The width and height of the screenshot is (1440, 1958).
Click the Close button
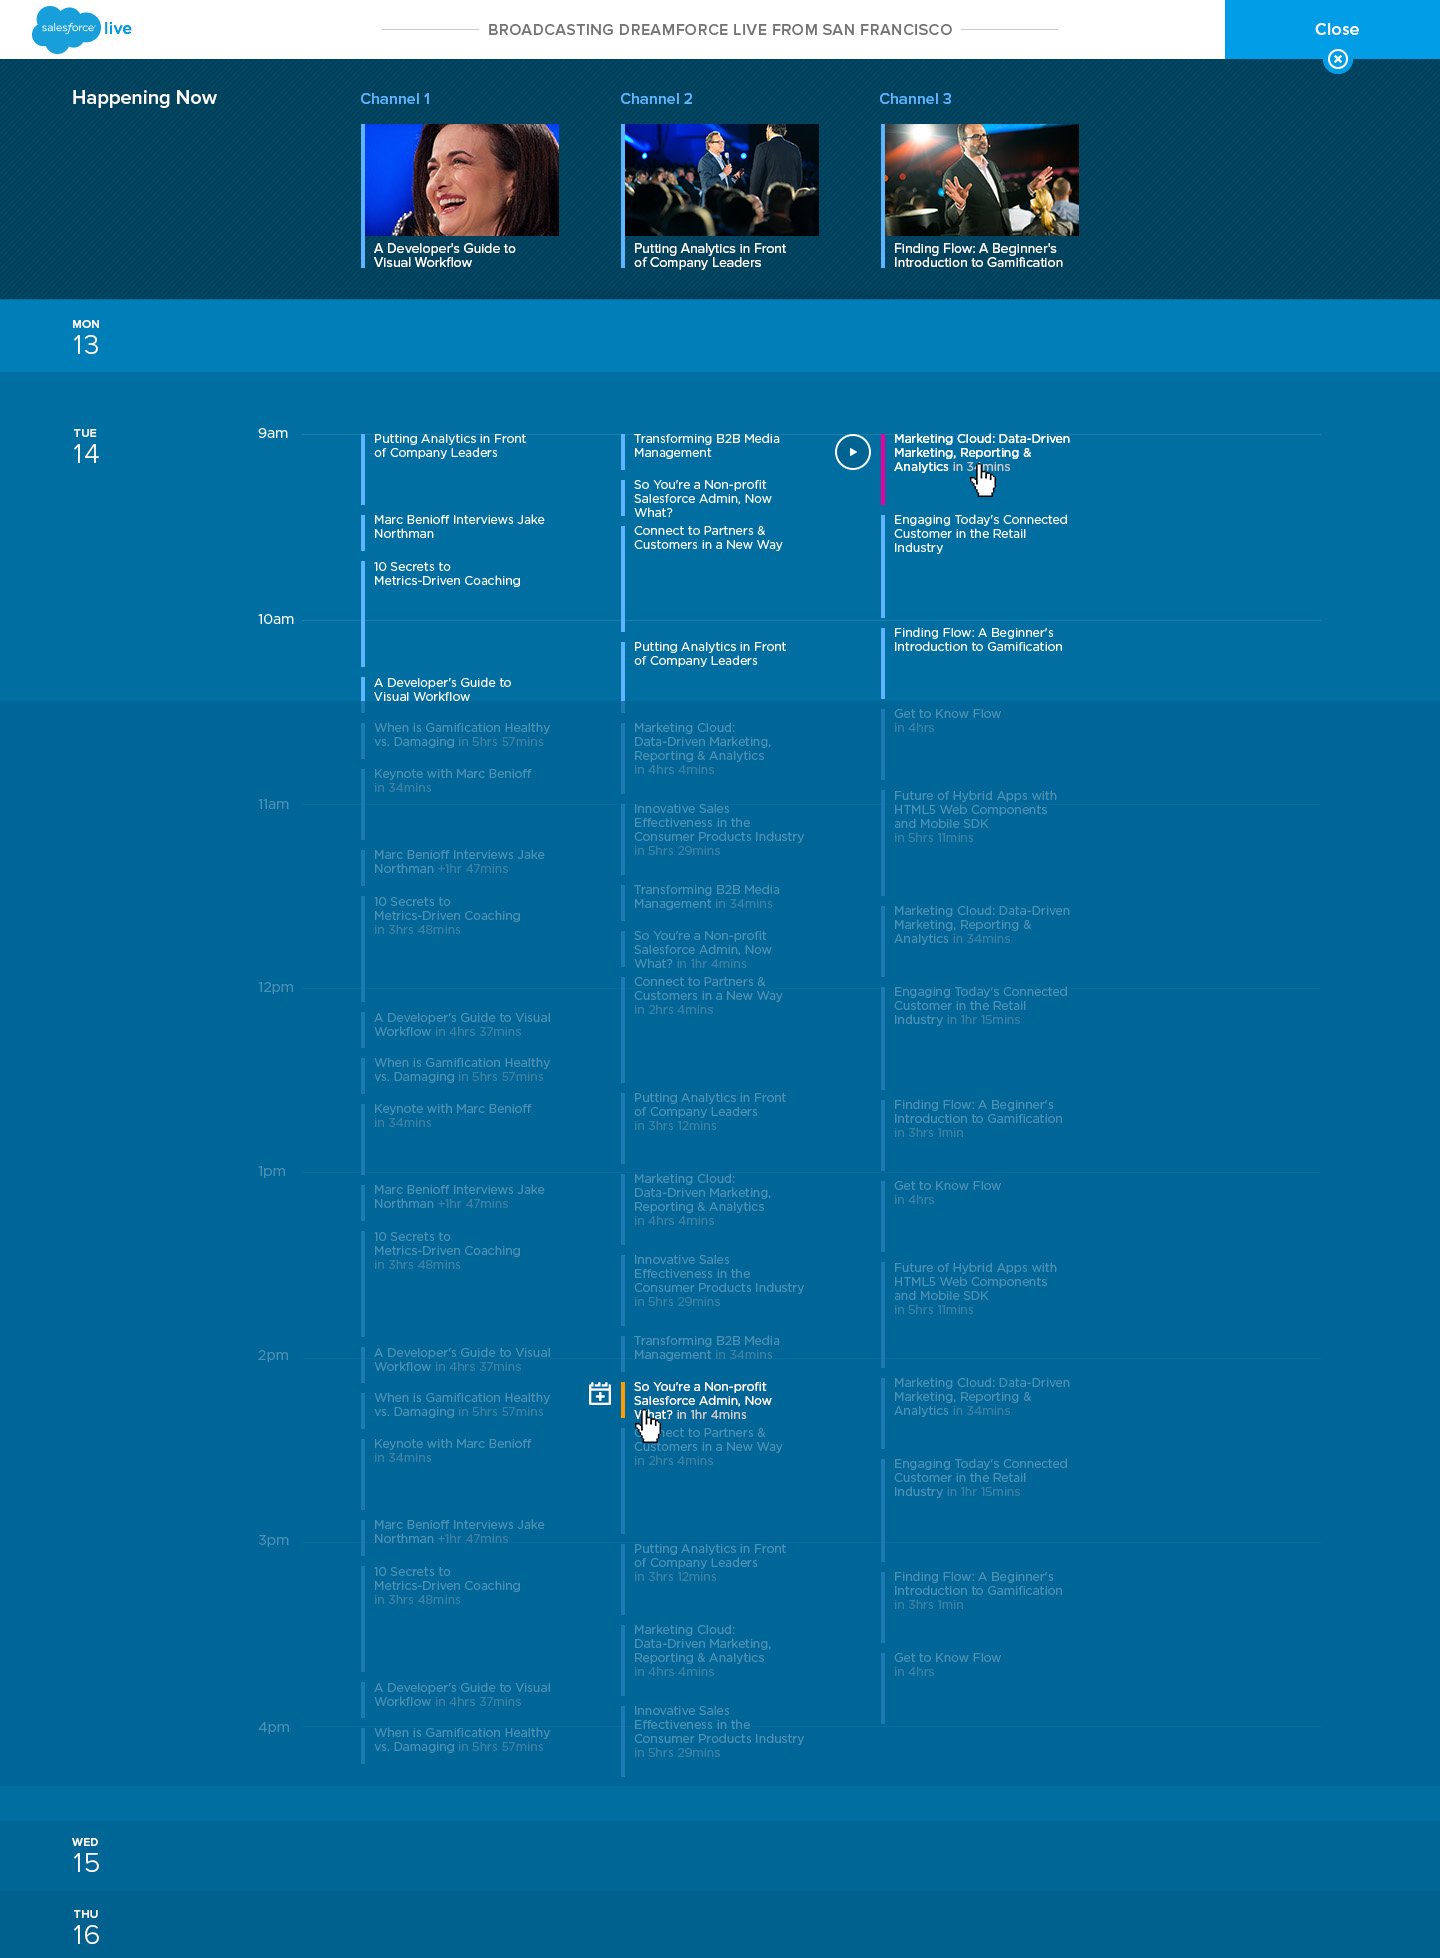tap(1336, 29)
